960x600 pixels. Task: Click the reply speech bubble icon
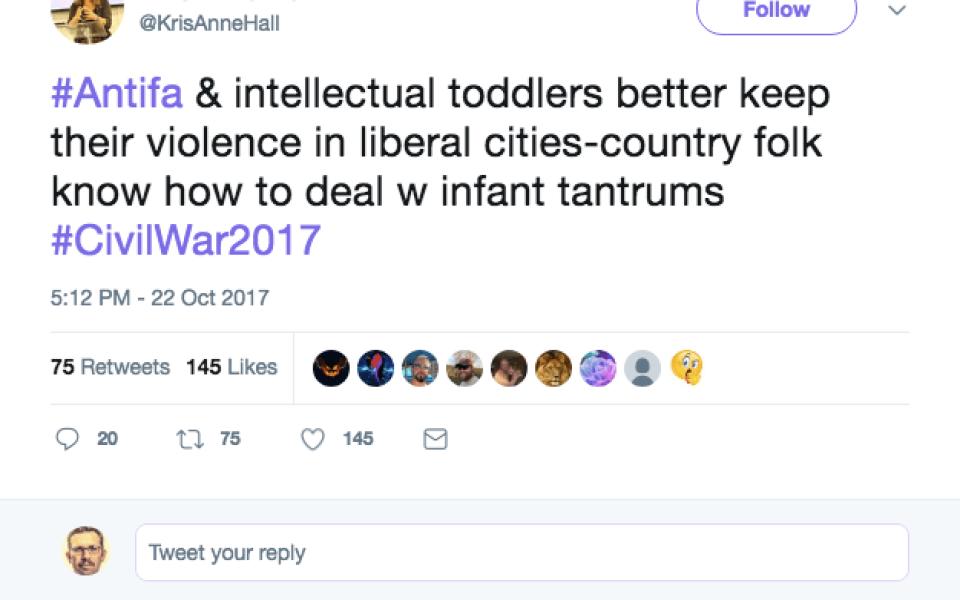coord(68,439)
